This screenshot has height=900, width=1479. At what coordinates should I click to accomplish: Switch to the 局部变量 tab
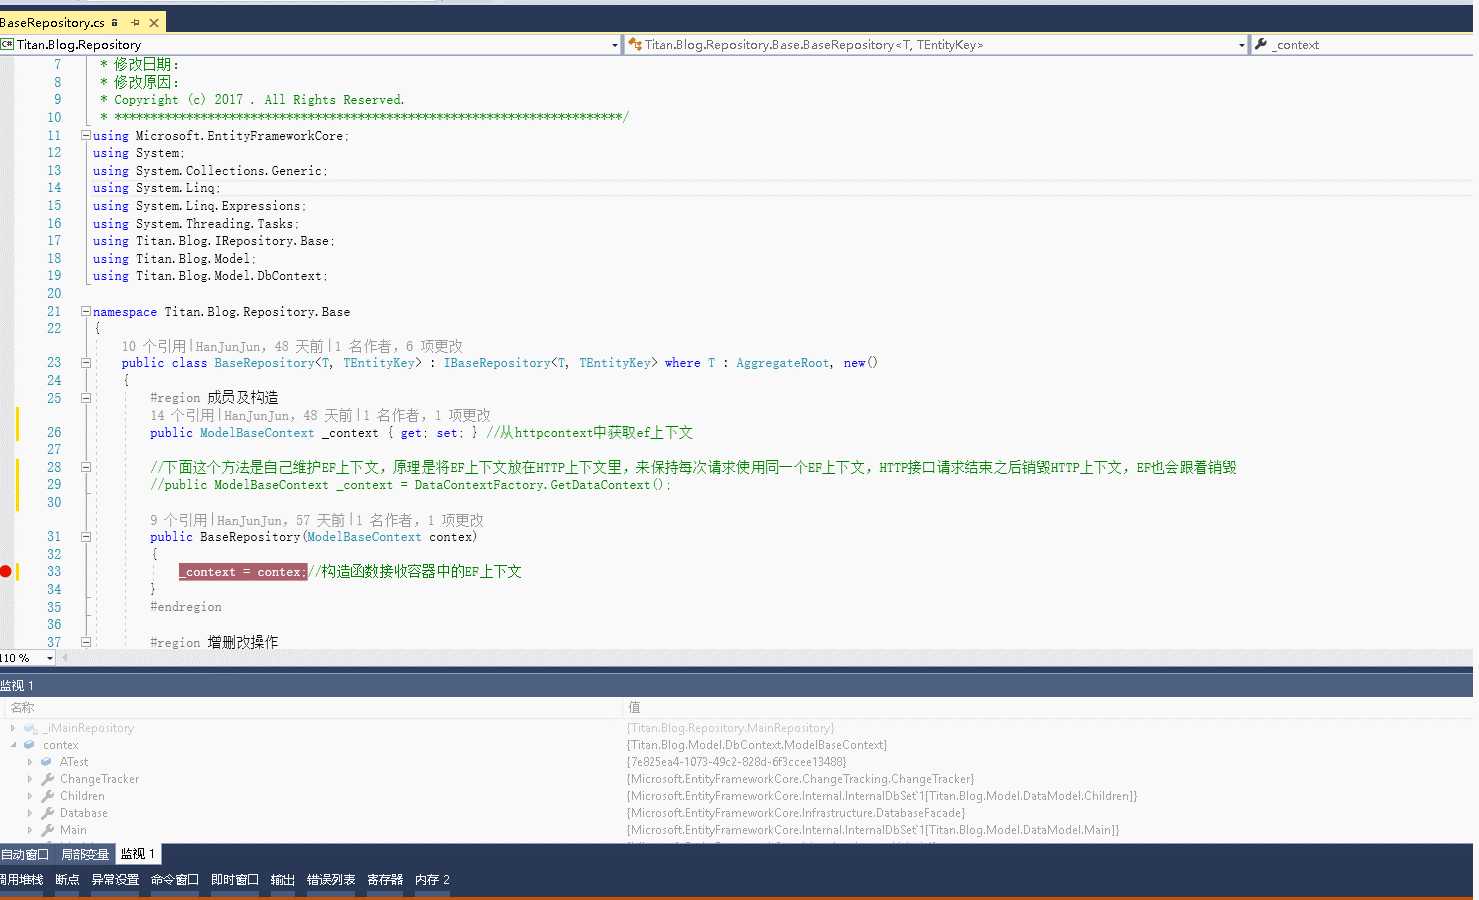85,854
